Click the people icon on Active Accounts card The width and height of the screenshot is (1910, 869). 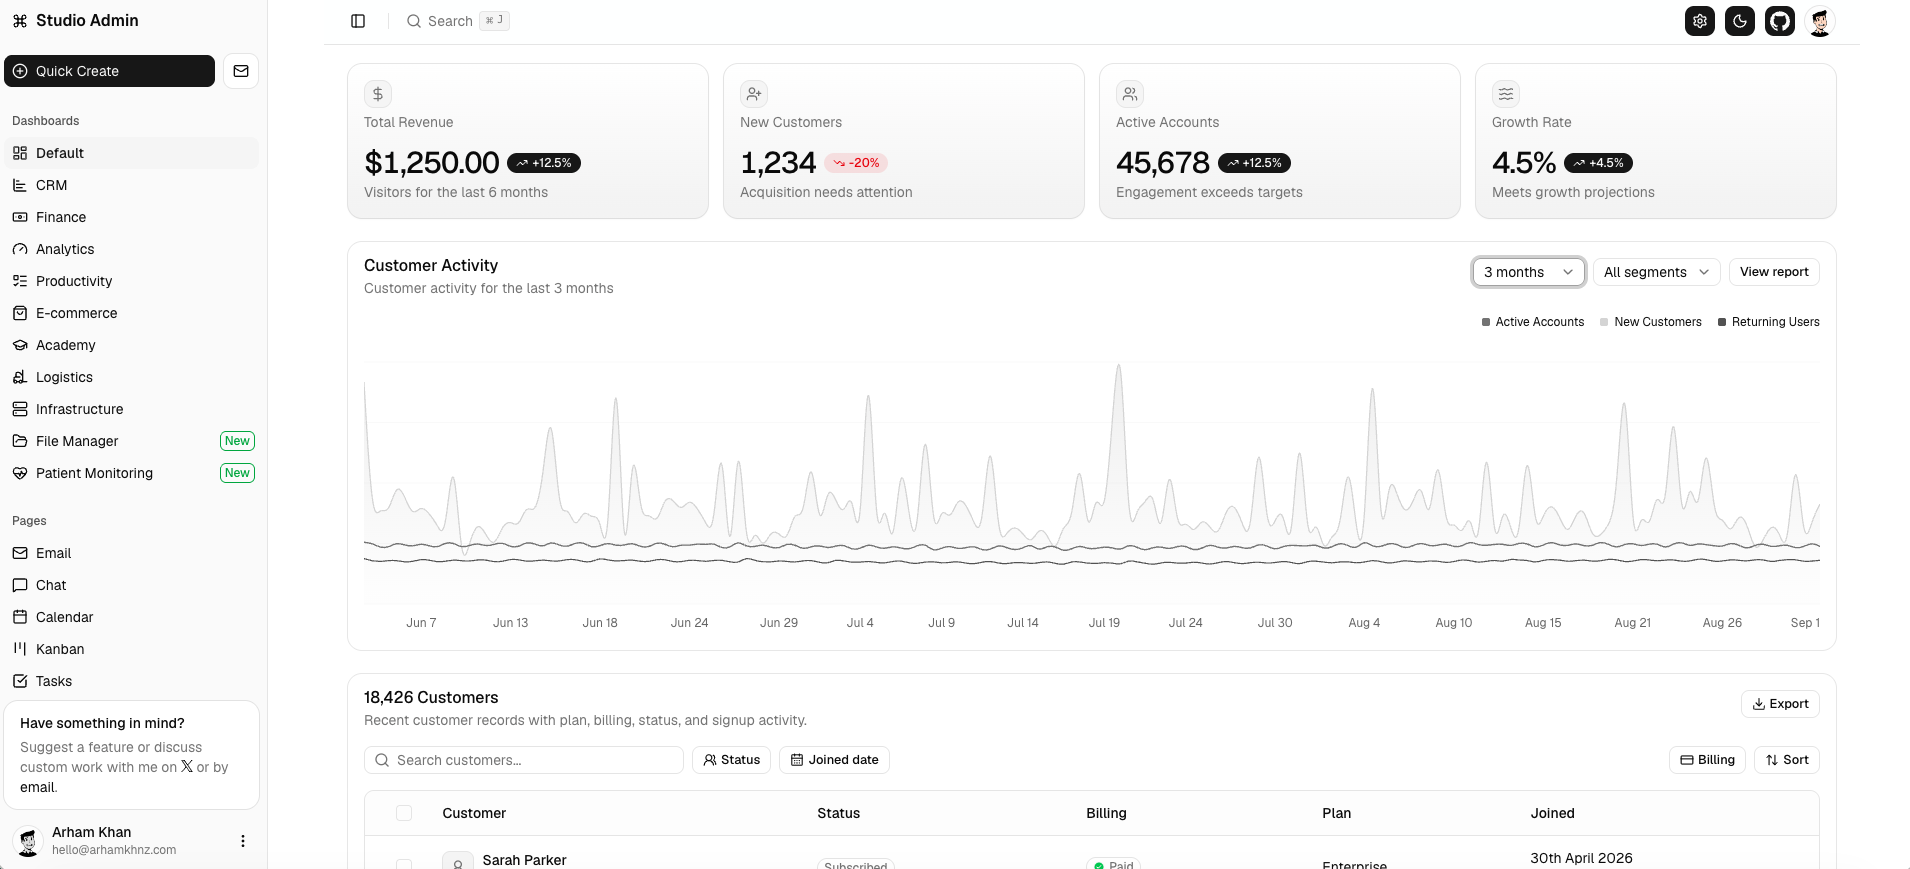1130,94
